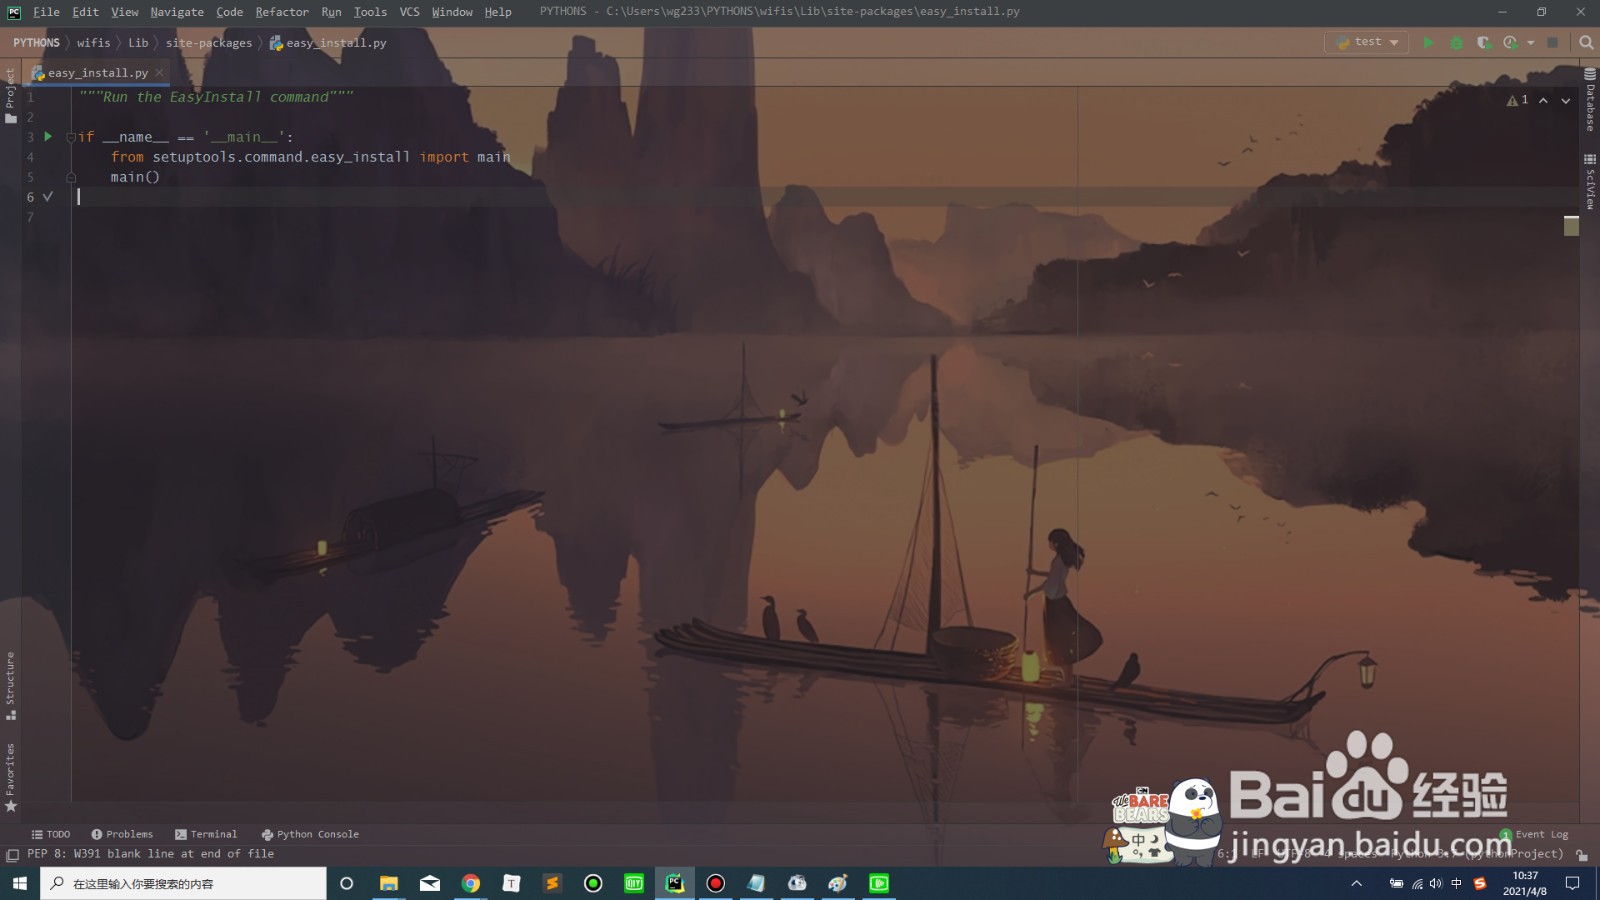This screenshot has height=900, width=1600.
Task: Open Sublime Text from taskbar
Action: pyautogui.click(x=552, y=883)
